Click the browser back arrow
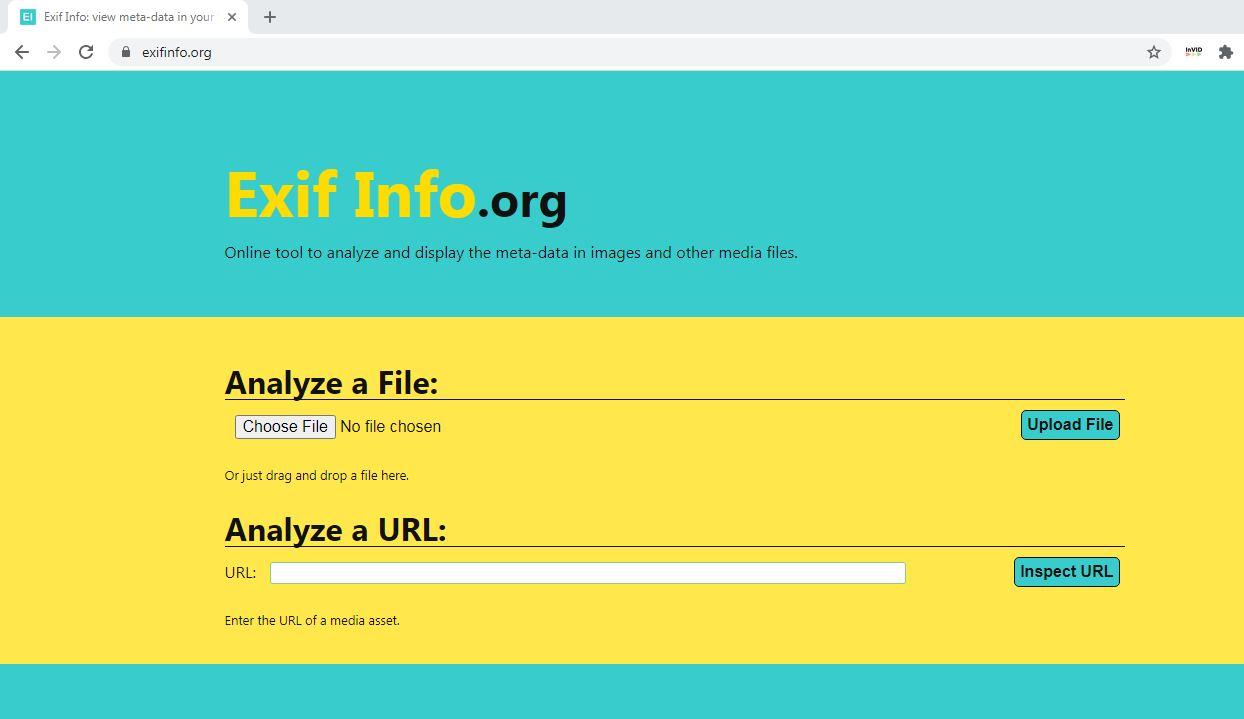This screenshot has width=1244, height=719. click(22, 52)
